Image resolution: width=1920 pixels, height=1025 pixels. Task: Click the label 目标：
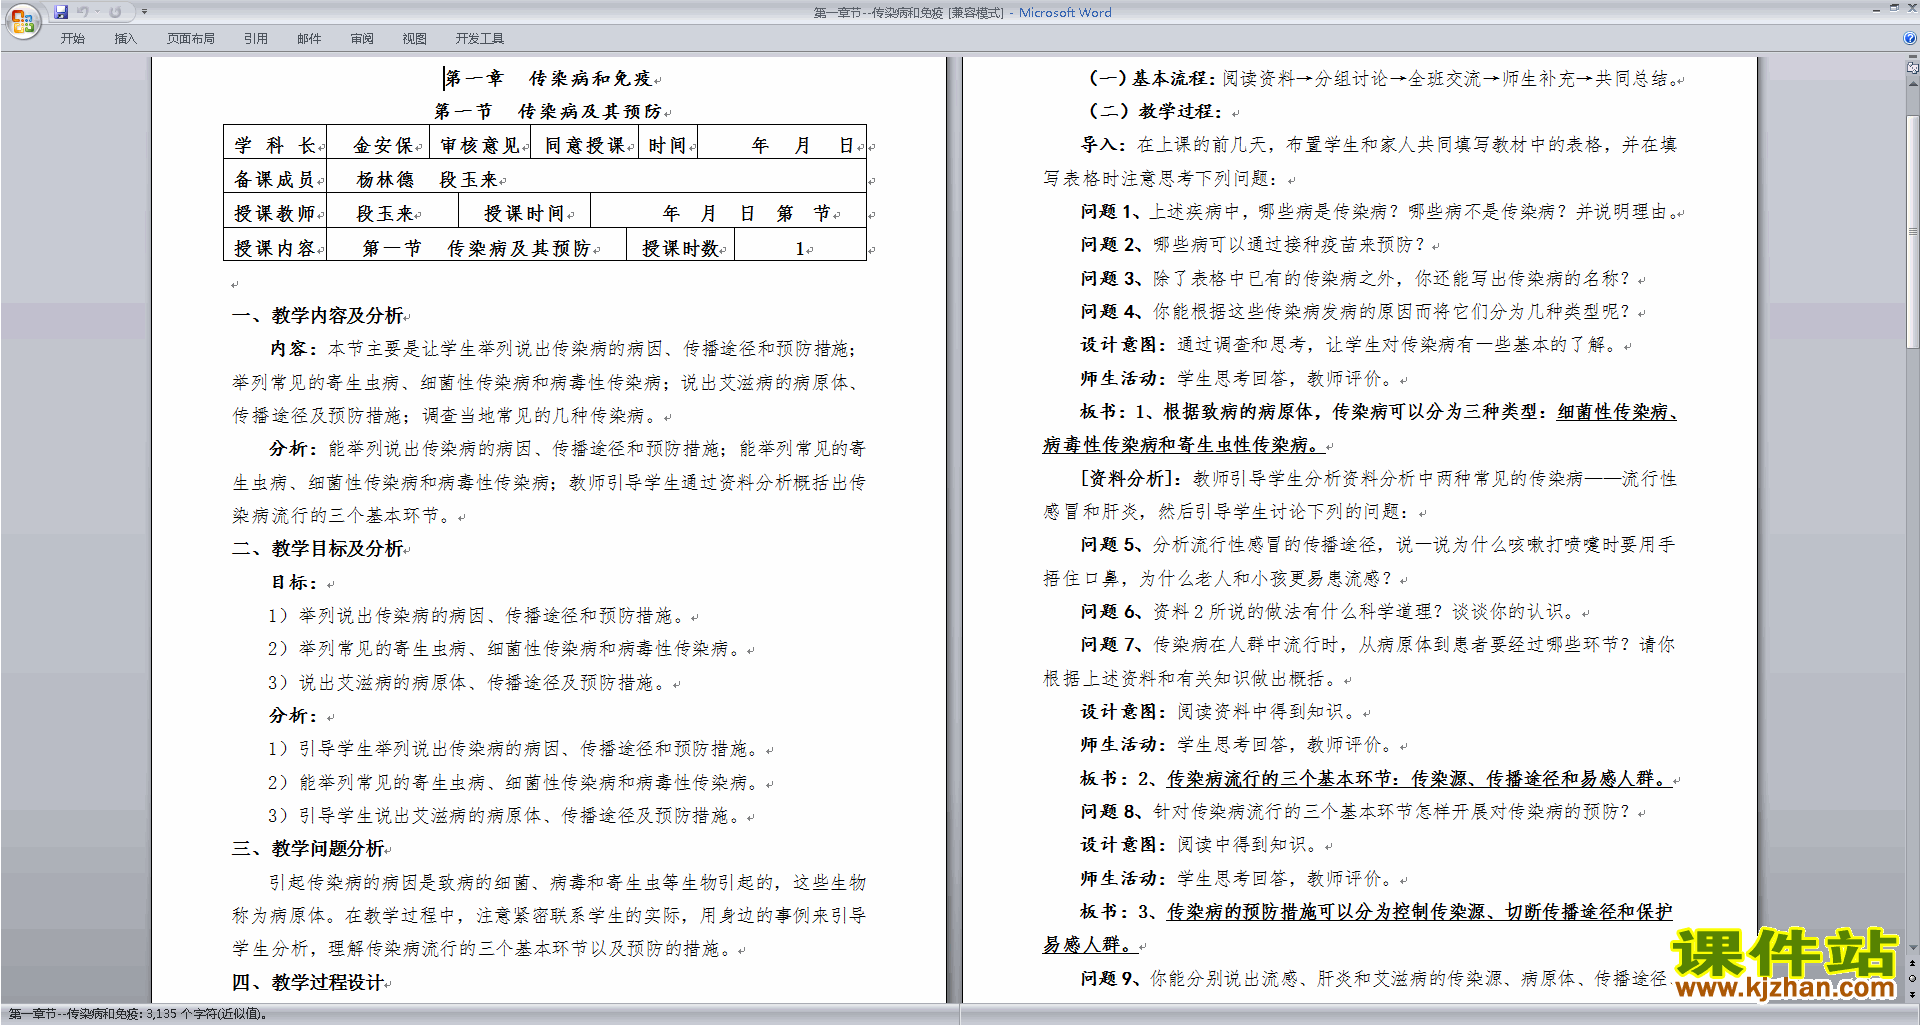tap(294, 582)
